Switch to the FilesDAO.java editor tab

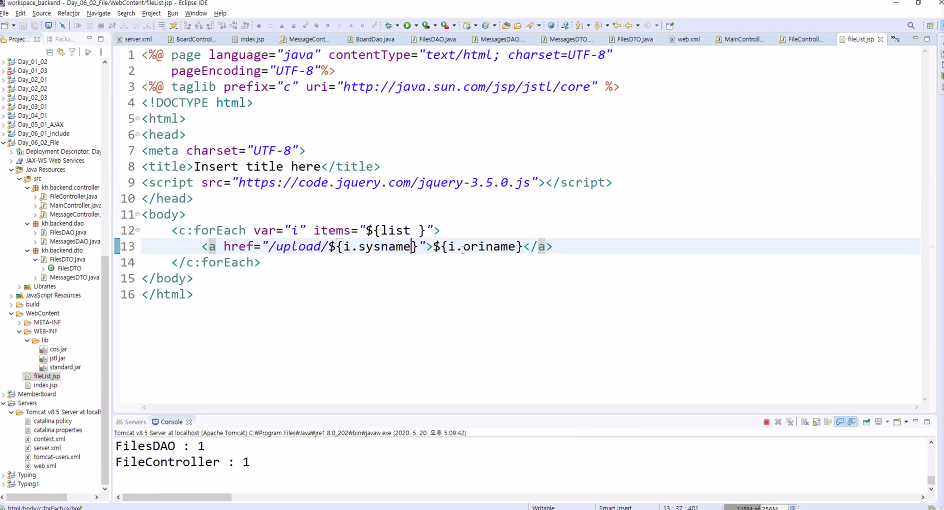click(x=437, y=39)
